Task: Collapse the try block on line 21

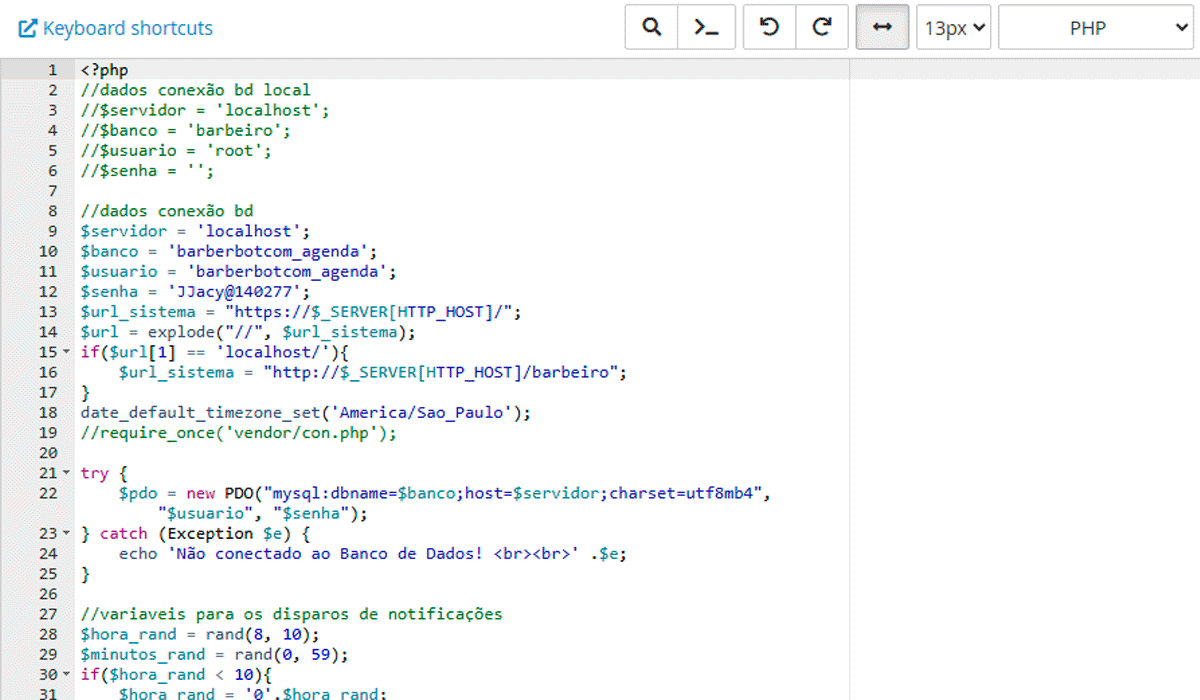Action: [x=66, y=473]
